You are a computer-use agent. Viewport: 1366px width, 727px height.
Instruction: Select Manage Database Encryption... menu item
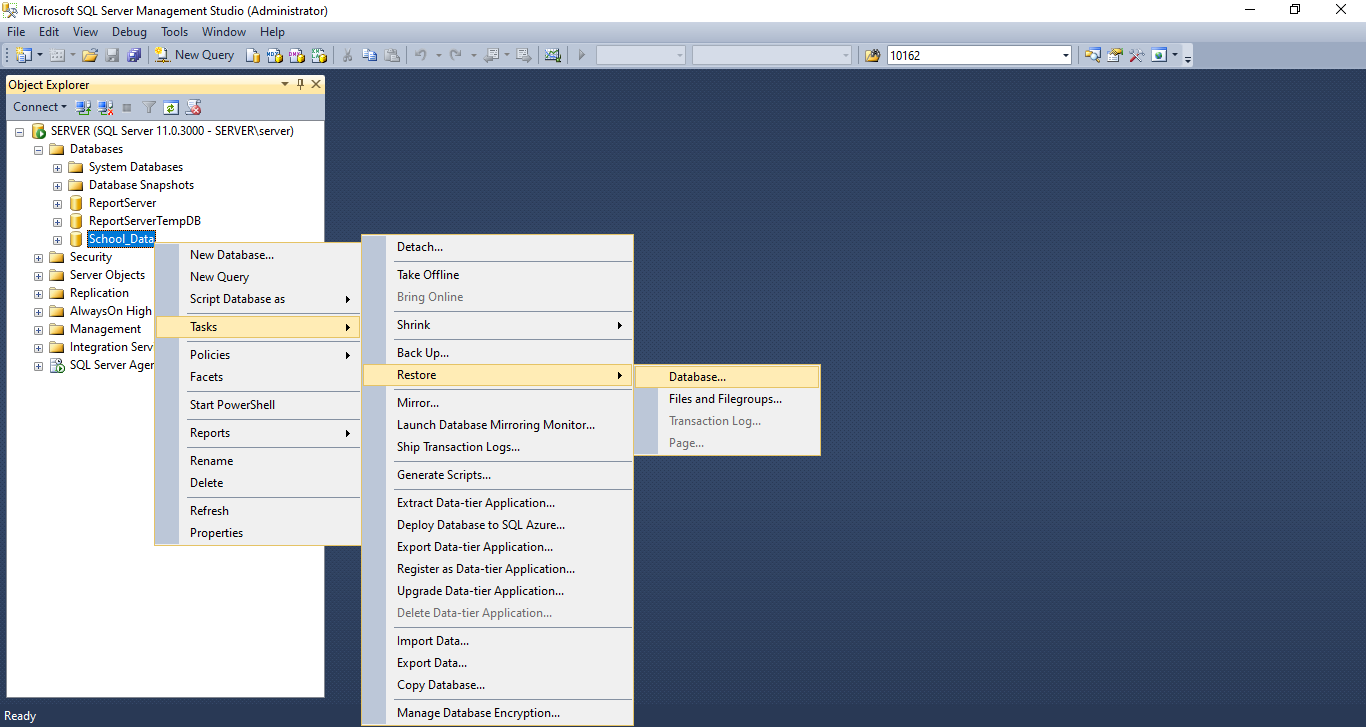click(497, 713)
